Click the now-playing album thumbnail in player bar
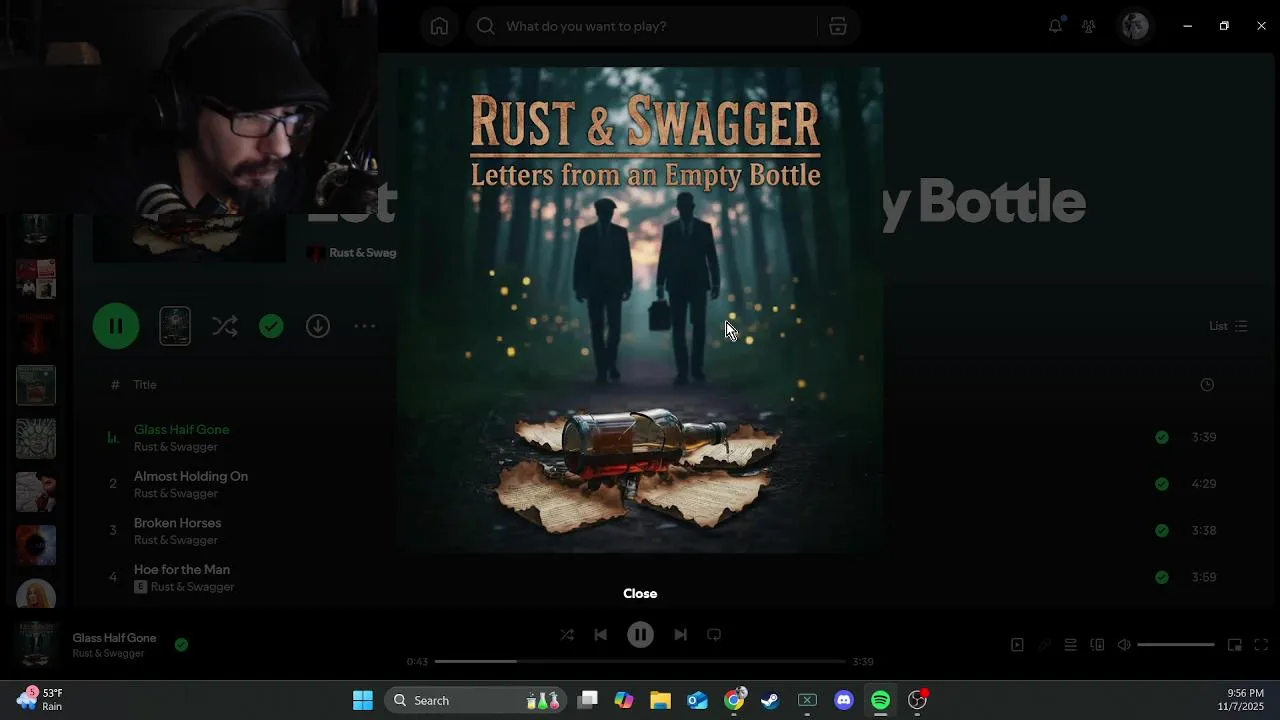This screenshot has height=720, width=1280. [x=36, y=645]
